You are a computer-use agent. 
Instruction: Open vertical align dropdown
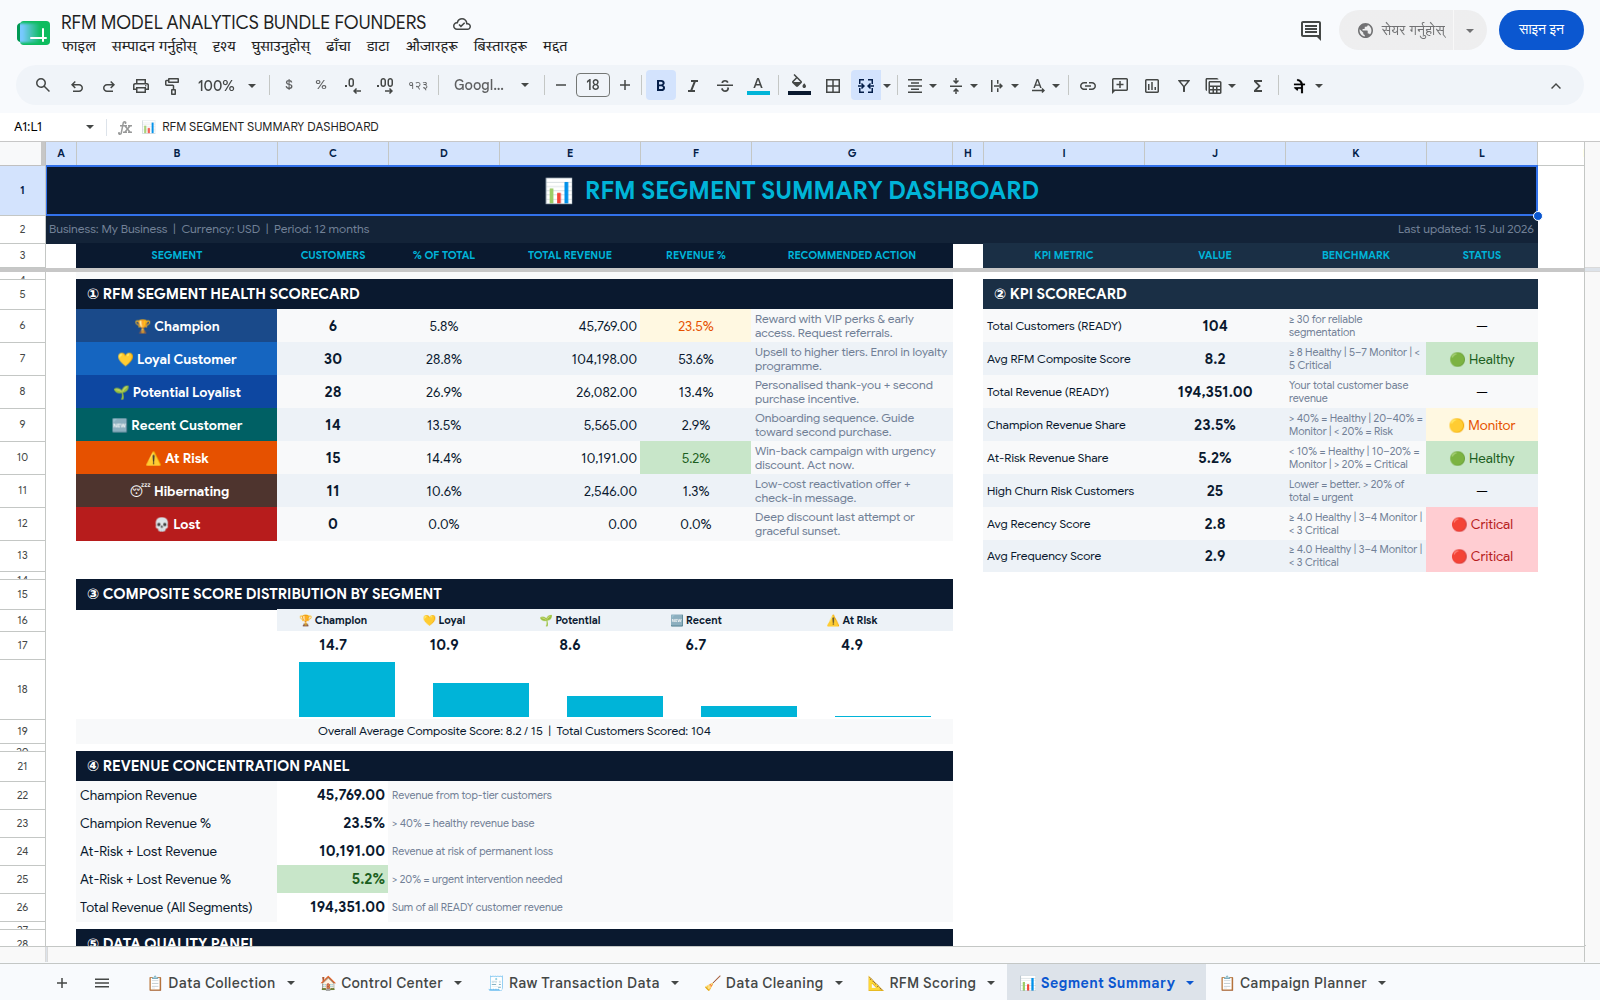coord(962,86)
